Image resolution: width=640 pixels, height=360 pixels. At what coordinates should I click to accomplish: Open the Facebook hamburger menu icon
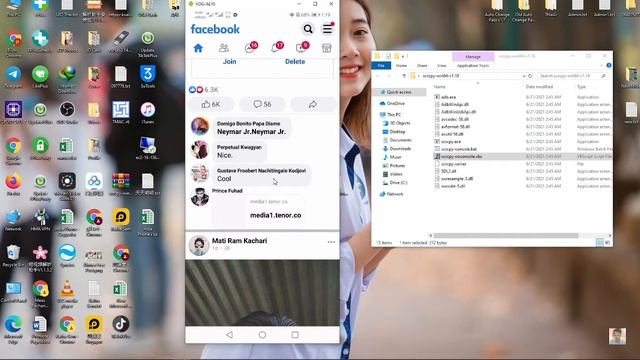coord(327,29)
